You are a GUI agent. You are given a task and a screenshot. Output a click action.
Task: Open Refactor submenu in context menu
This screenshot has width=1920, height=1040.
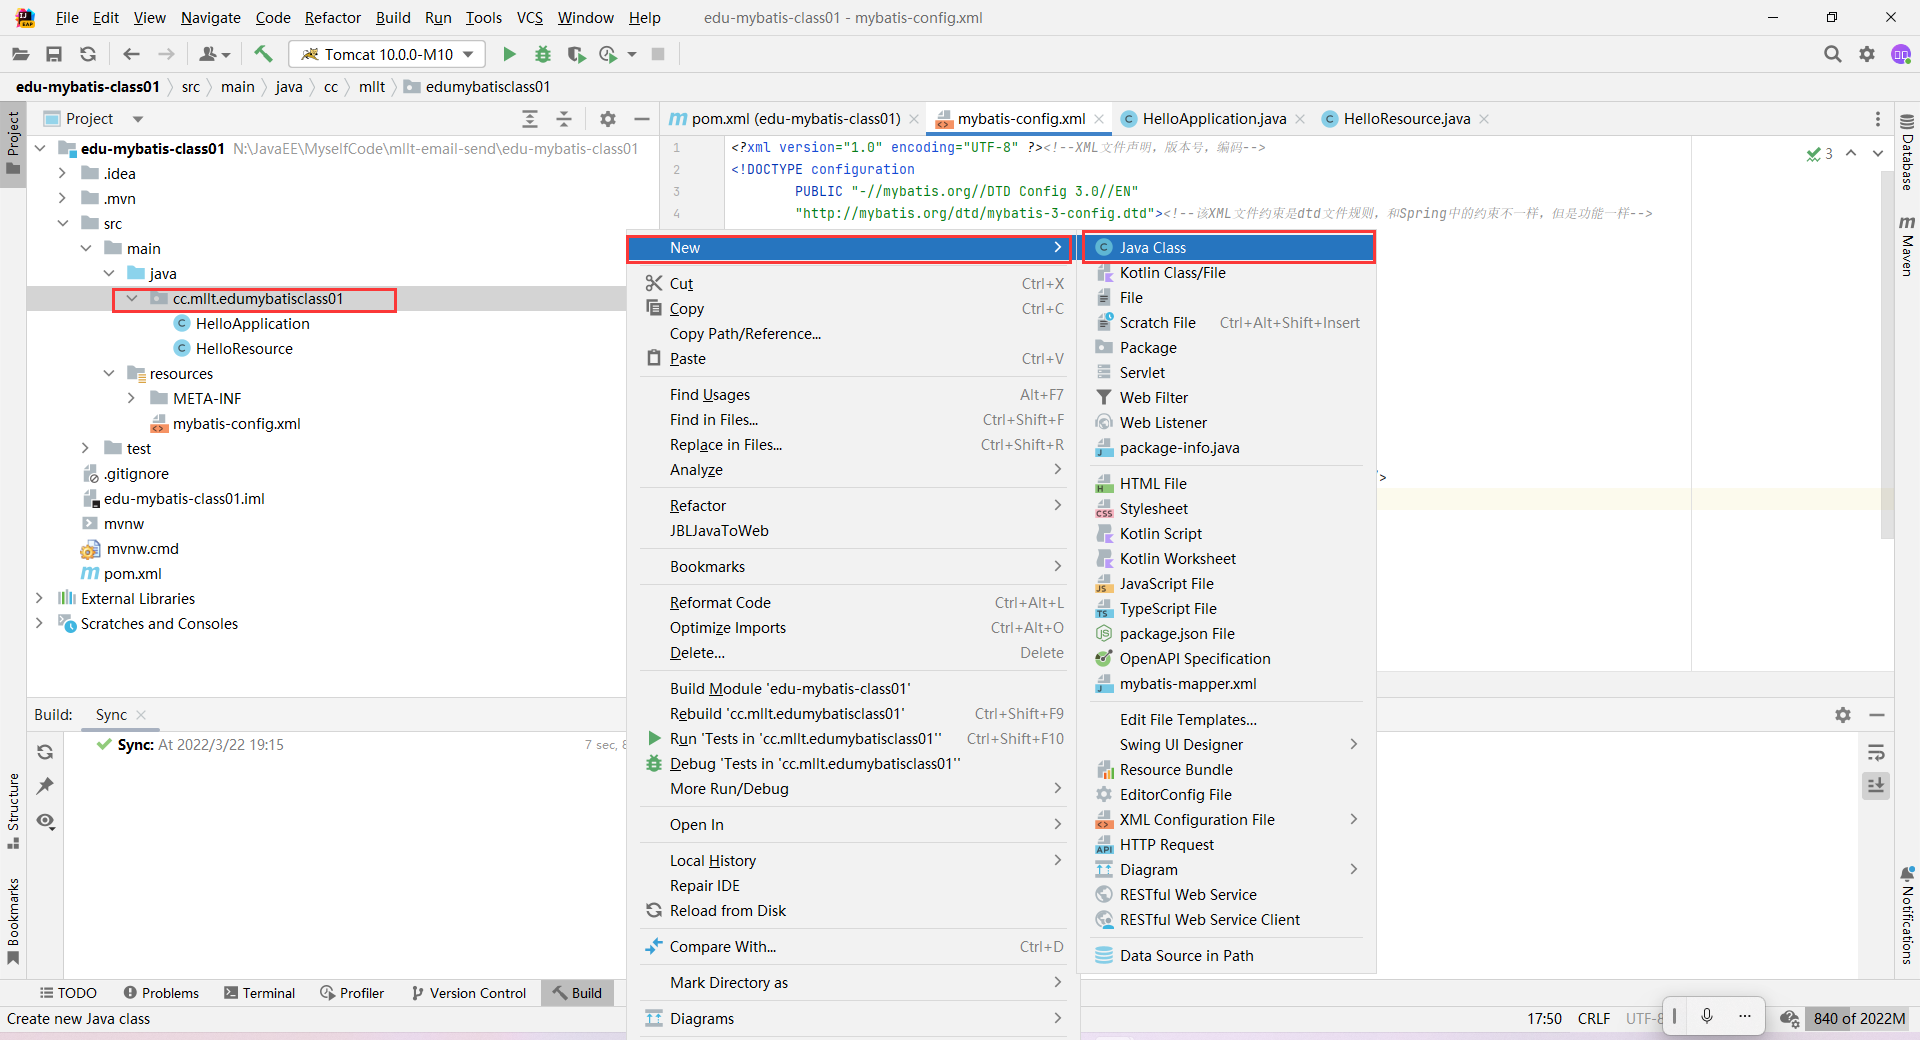pyautogui.click(x=853, y=506)
